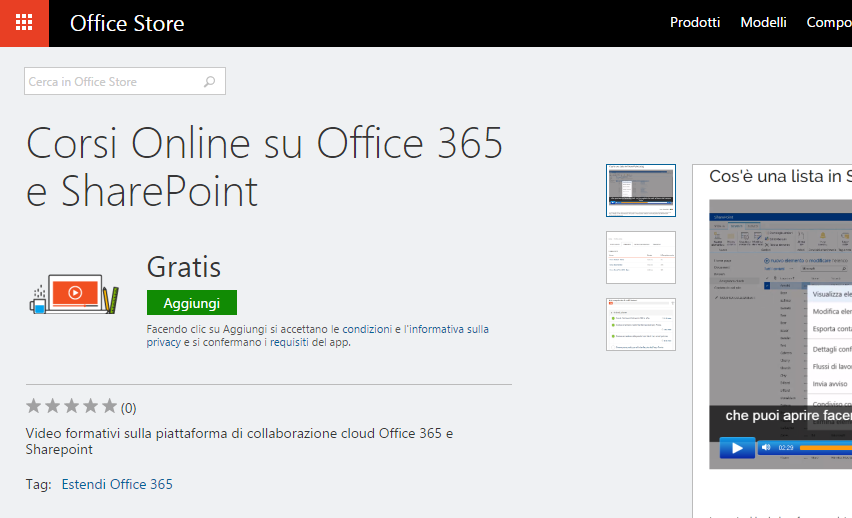
Task: Open the Estendi Office 365 tag
Action: (x=117, y=484)
